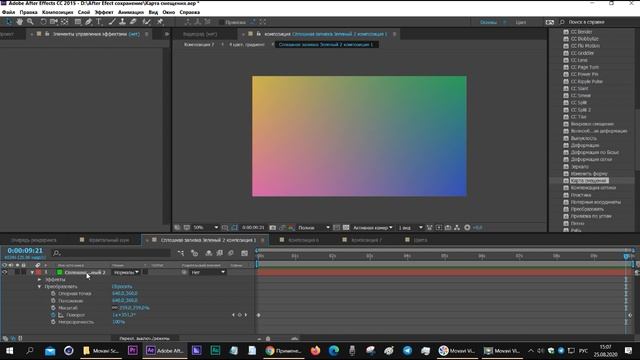Toggle the Position stopwatch
This screenshot has width=640, height=360.
(53, 301)
